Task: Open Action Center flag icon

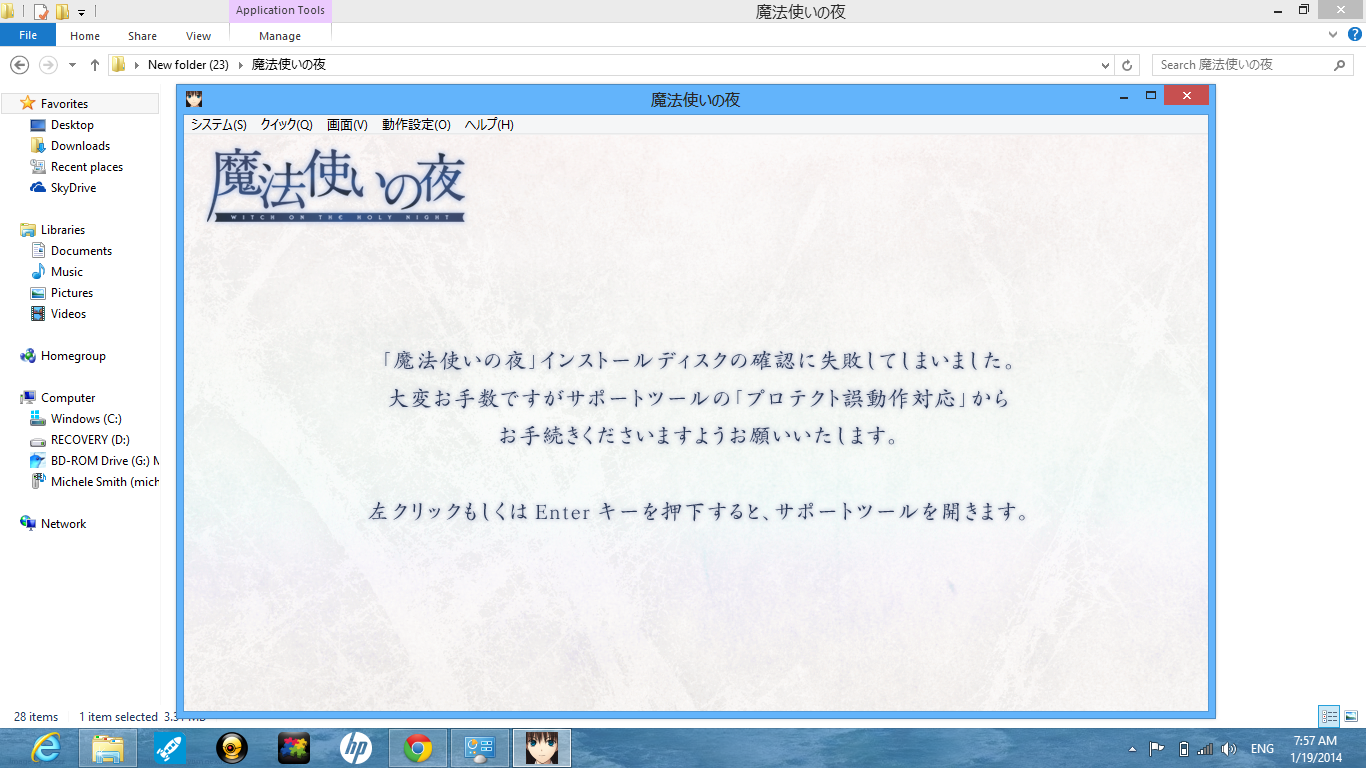Action: pyautogui.click(x=1156, y=749)
